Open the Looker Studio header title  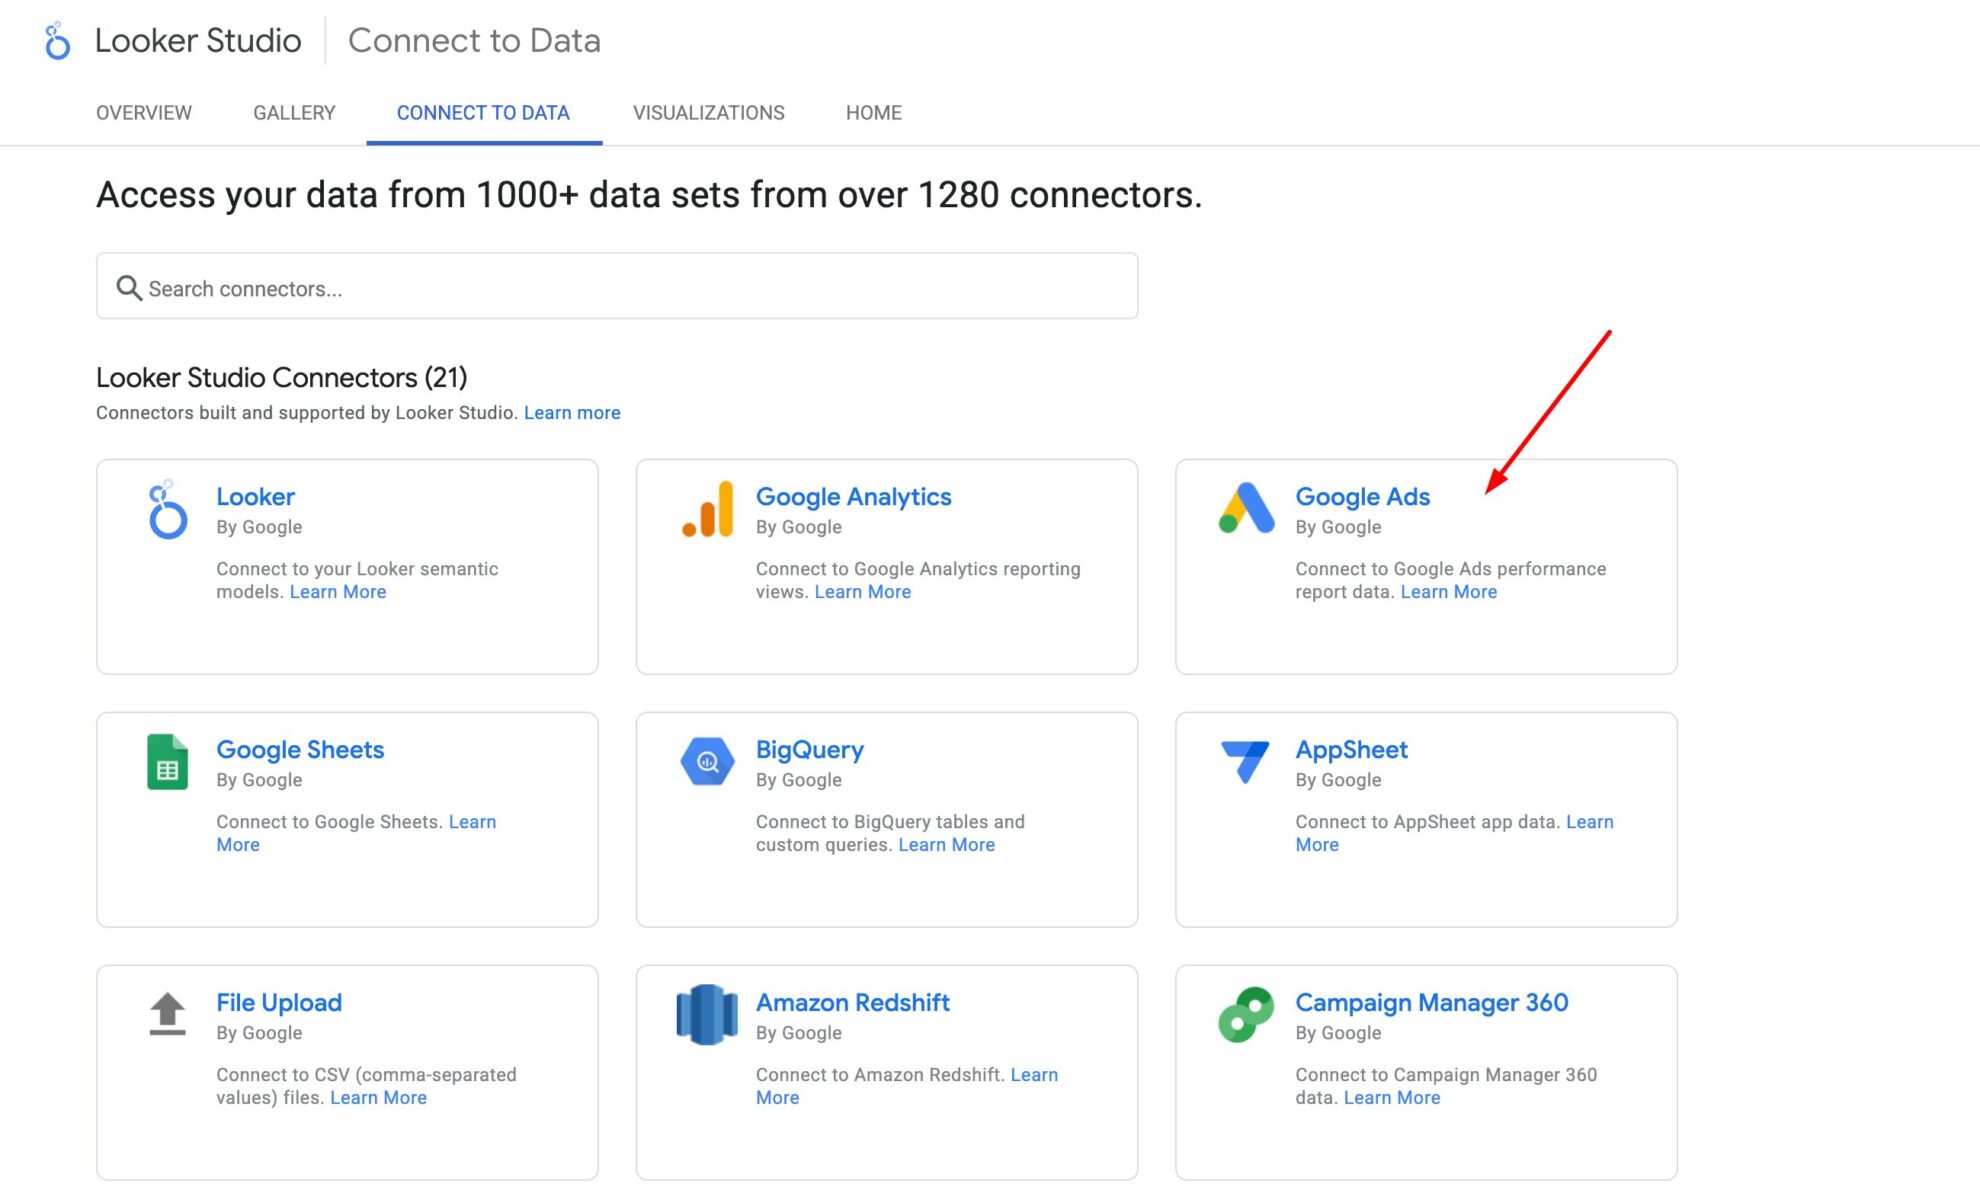tap(198, 40)
